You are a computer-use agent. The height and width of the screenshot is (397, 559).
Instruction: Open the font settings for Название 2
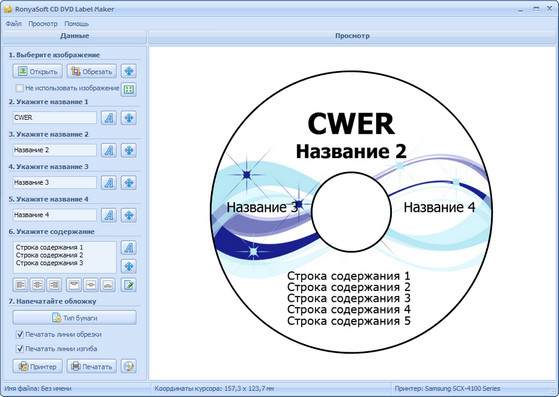(x=109, y=150)
